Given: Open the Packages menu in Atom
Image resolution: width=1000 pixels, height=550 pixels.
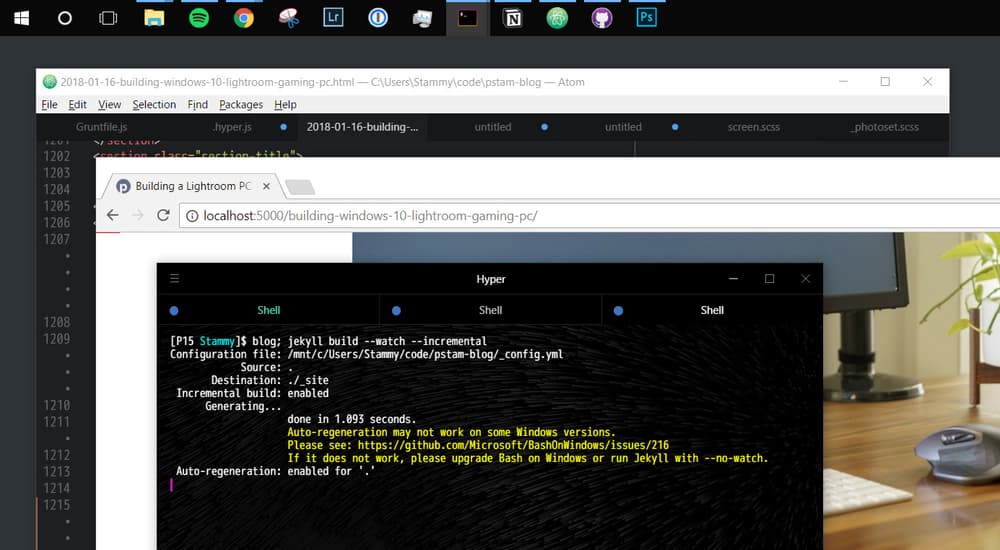Looking at the screenshot, I should pyautogui.click(x=240, y=105).
